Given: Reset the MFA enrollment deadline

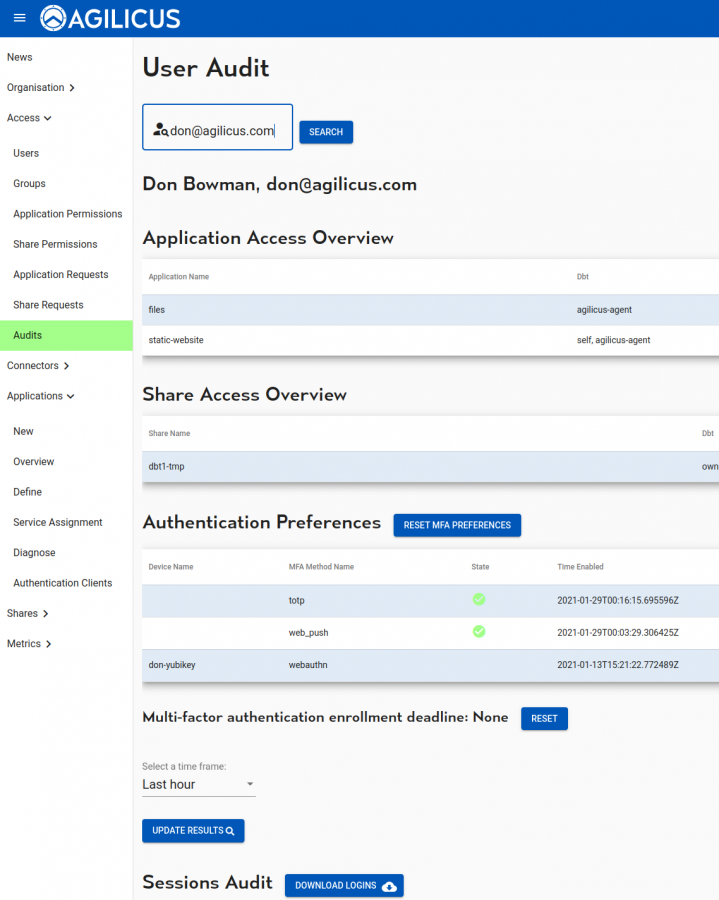Looking at the screenshot, I should tap(544, 718).
